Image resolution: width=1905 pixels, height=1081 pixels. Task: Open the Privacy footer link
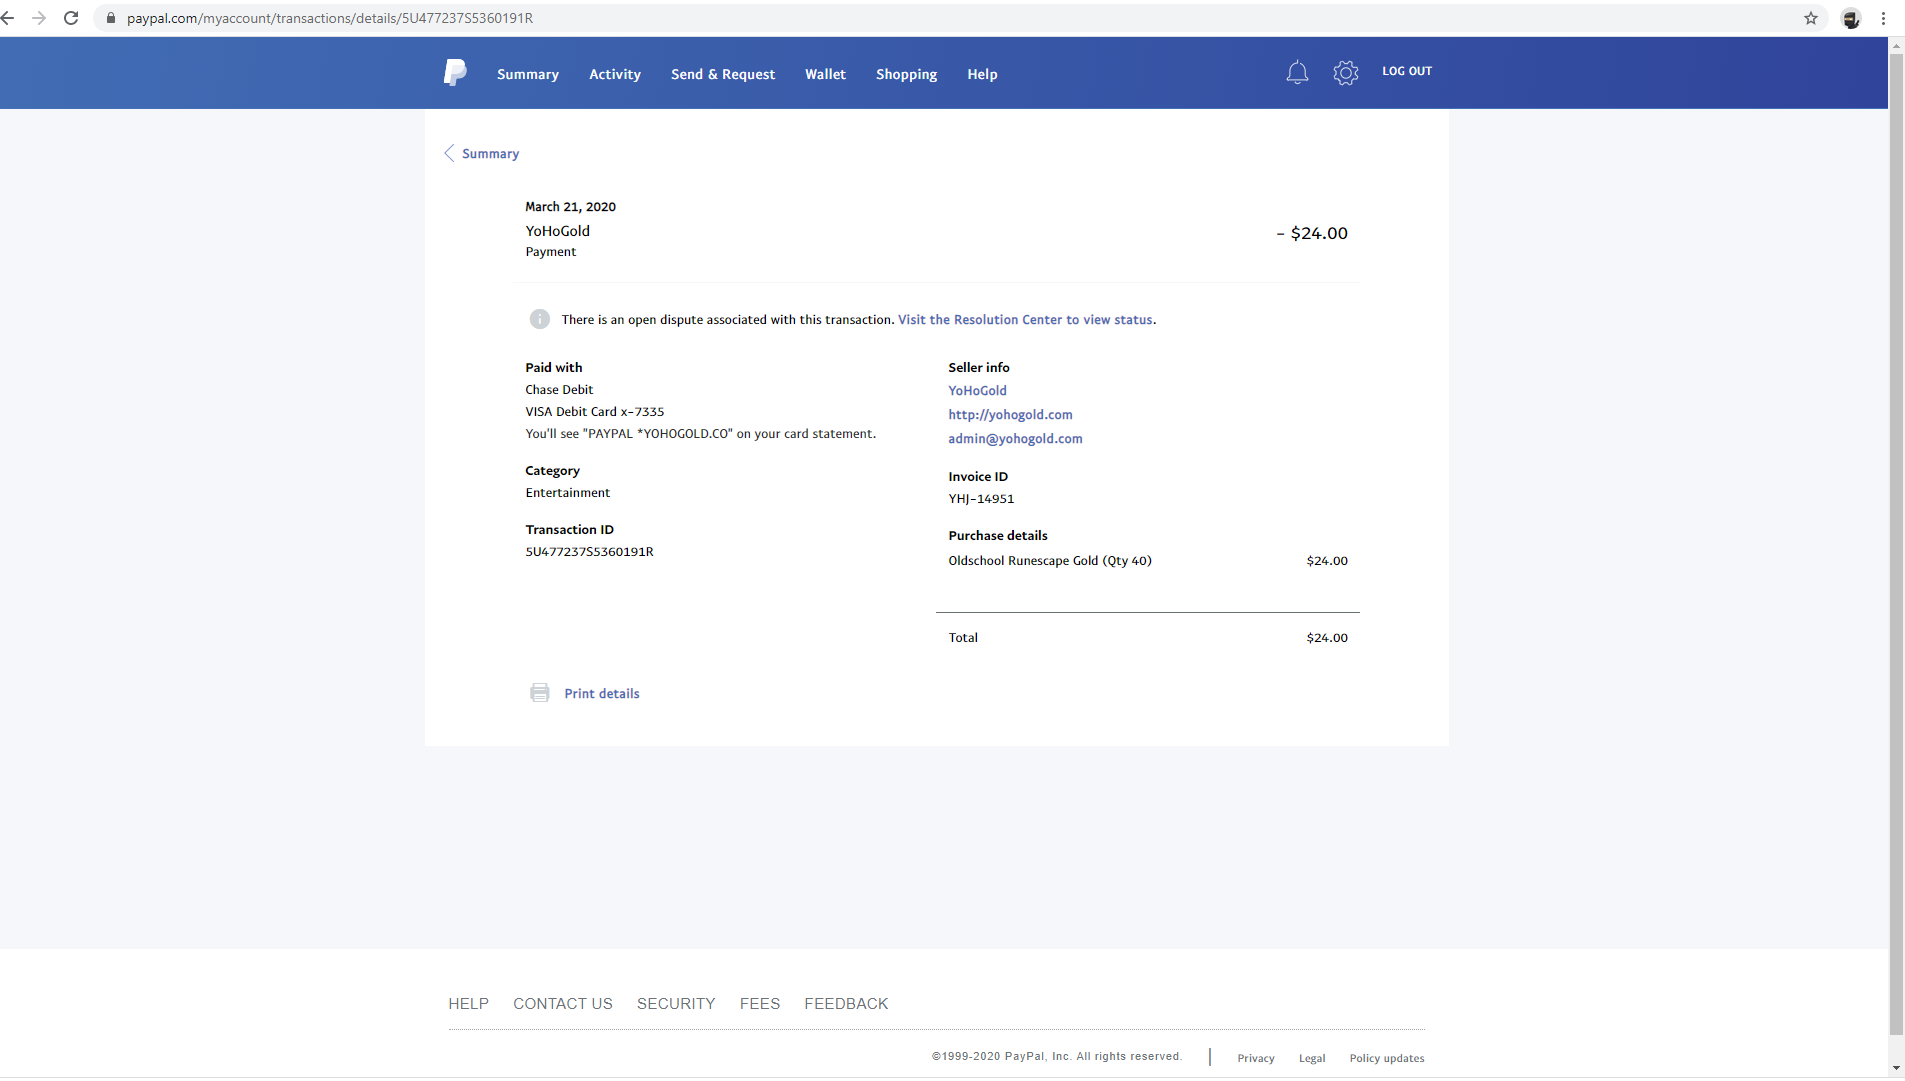pyautogui.click(x=1256, y=1058)
